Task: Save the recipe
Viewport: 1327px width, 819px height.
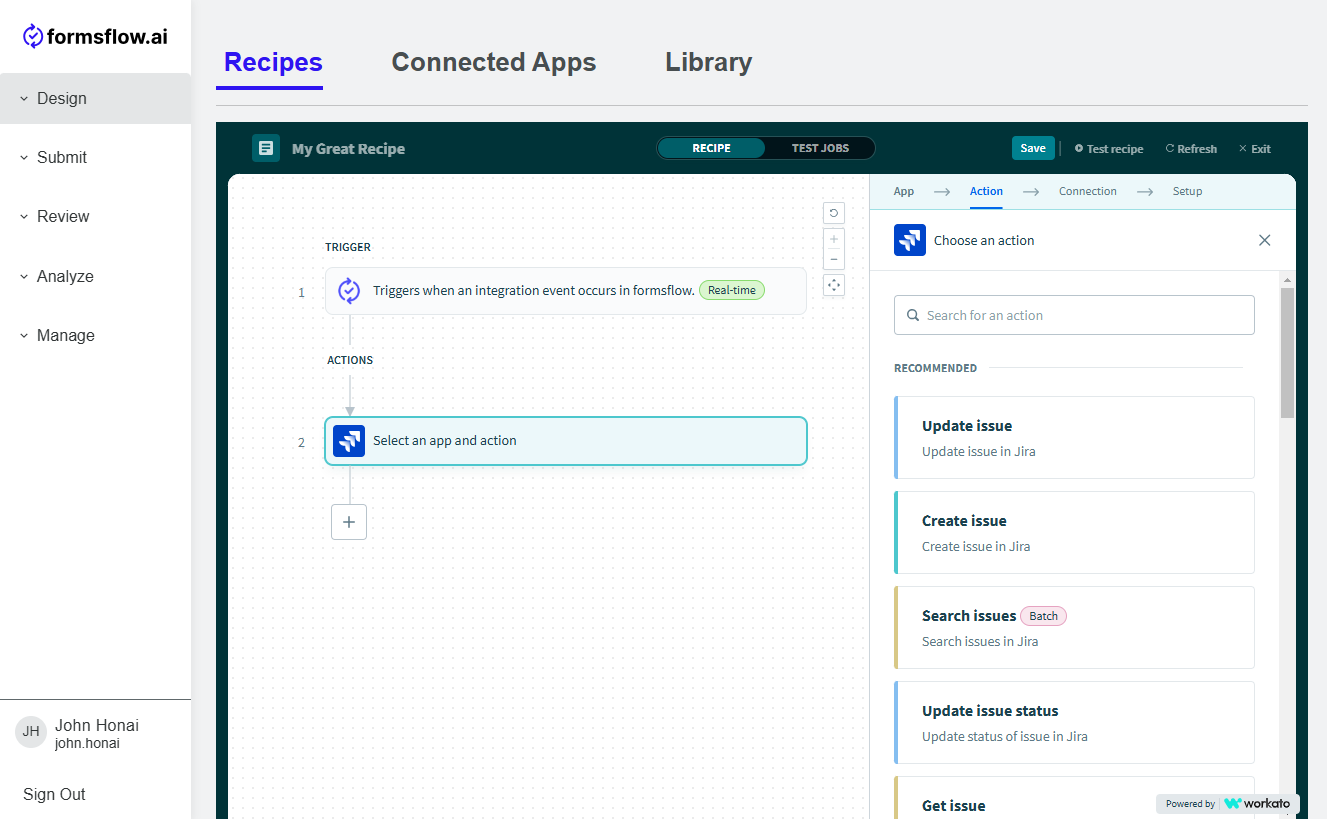Action: pos(1033,148)
